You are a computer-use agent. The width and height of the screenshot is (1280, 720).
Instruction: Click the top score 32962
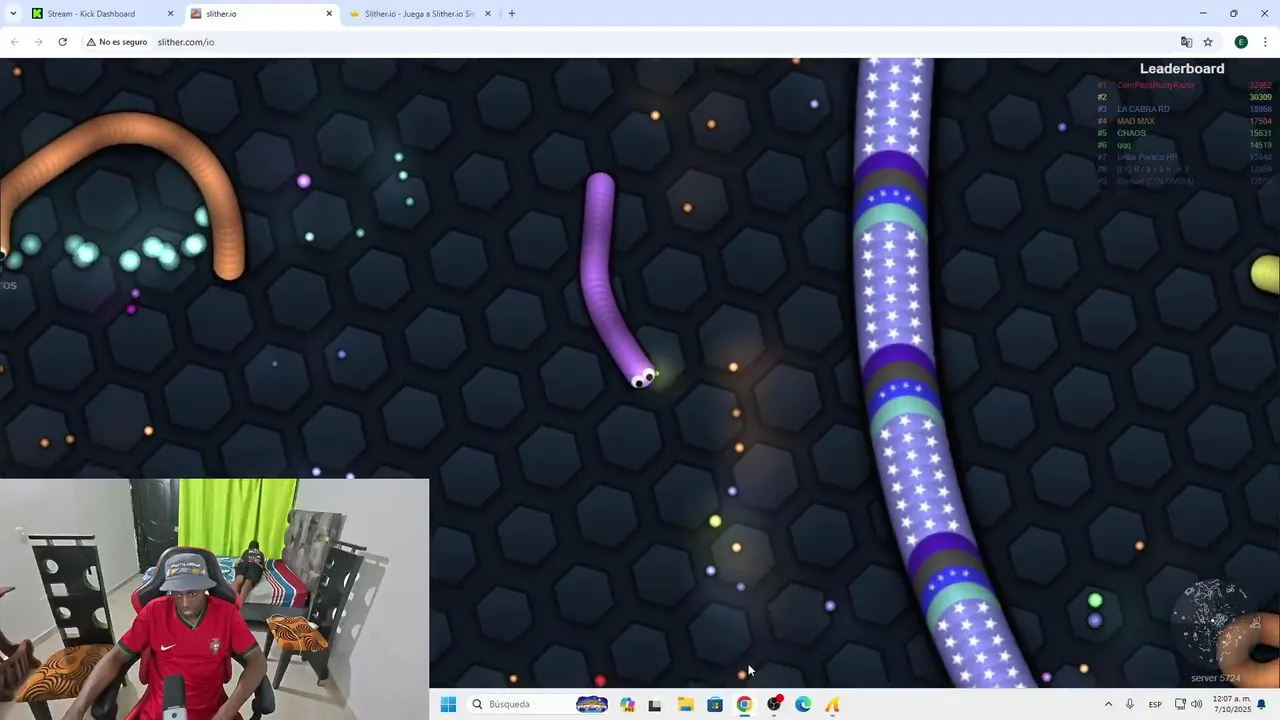tap(1260, 85)
